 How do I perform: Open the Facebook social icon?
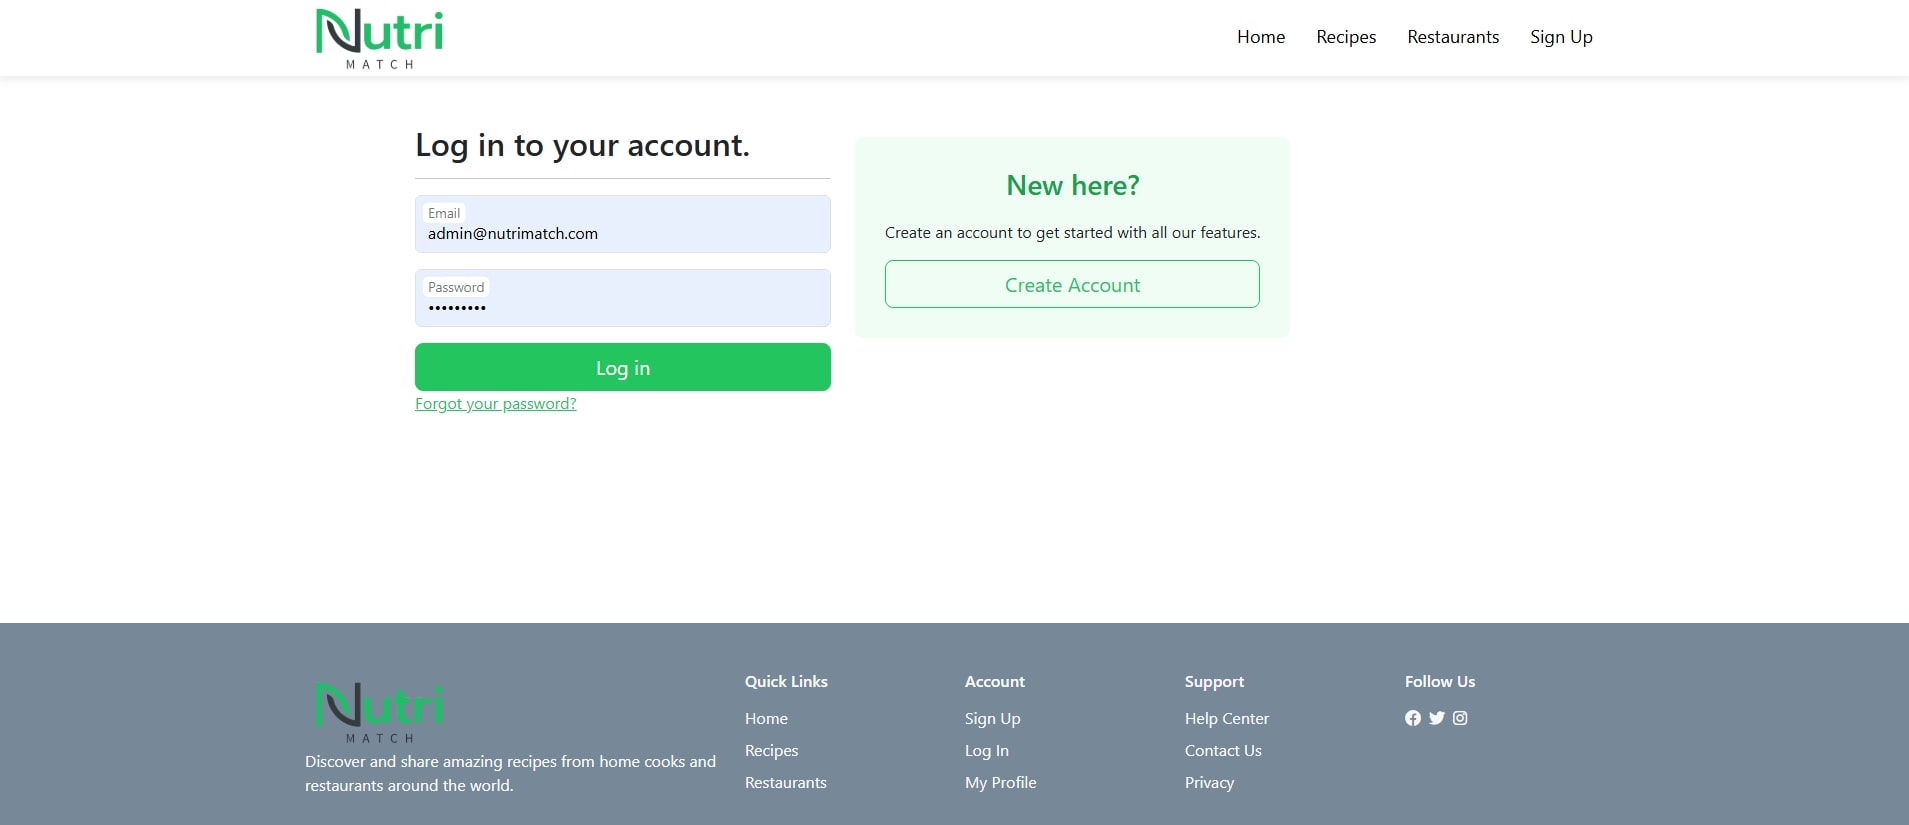pyautogui.click(x=1412, y=718)
